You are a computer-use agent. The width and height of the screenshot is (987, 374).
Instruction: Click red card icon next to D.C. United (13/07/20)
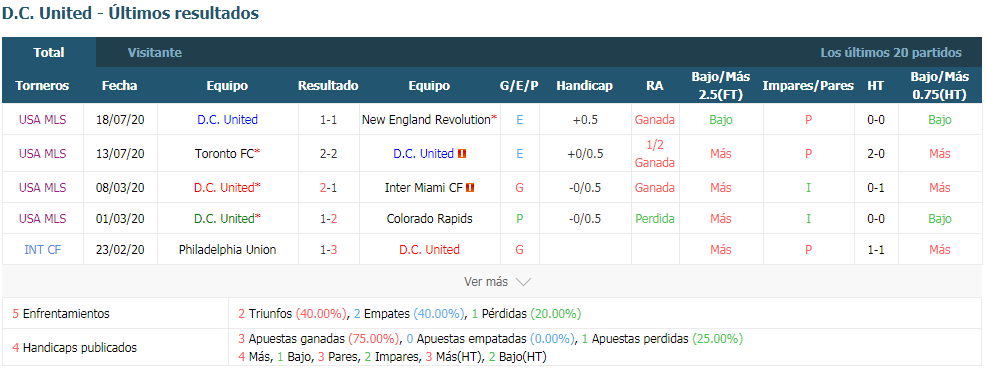click(462, 154)
